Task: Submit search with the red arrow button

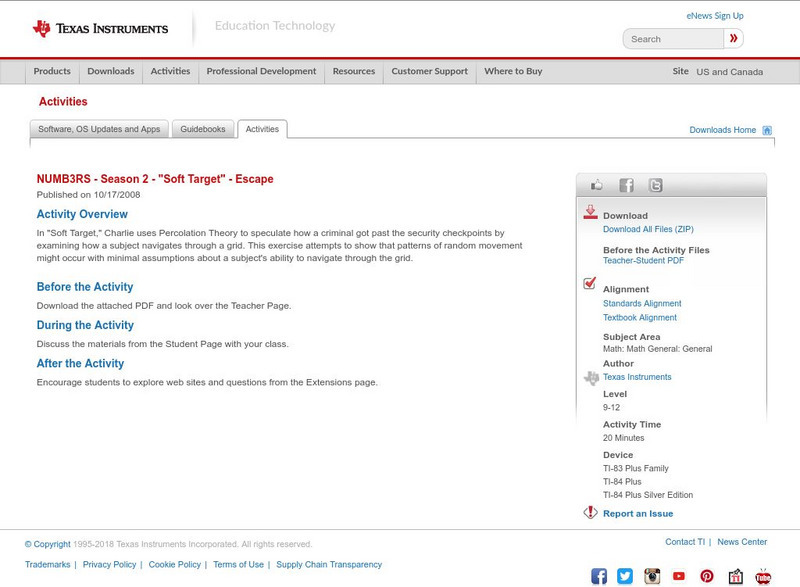Action: pos(733,38)
